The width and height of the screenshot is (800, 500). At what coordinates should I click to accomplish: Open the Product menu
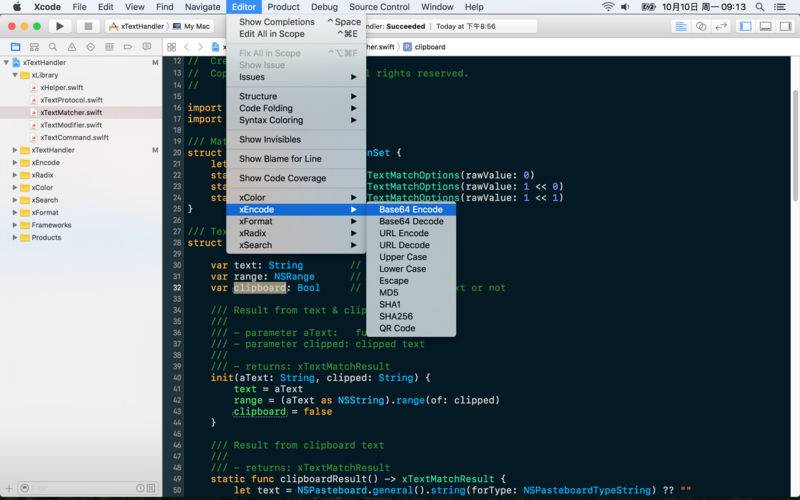pos(283,7)
